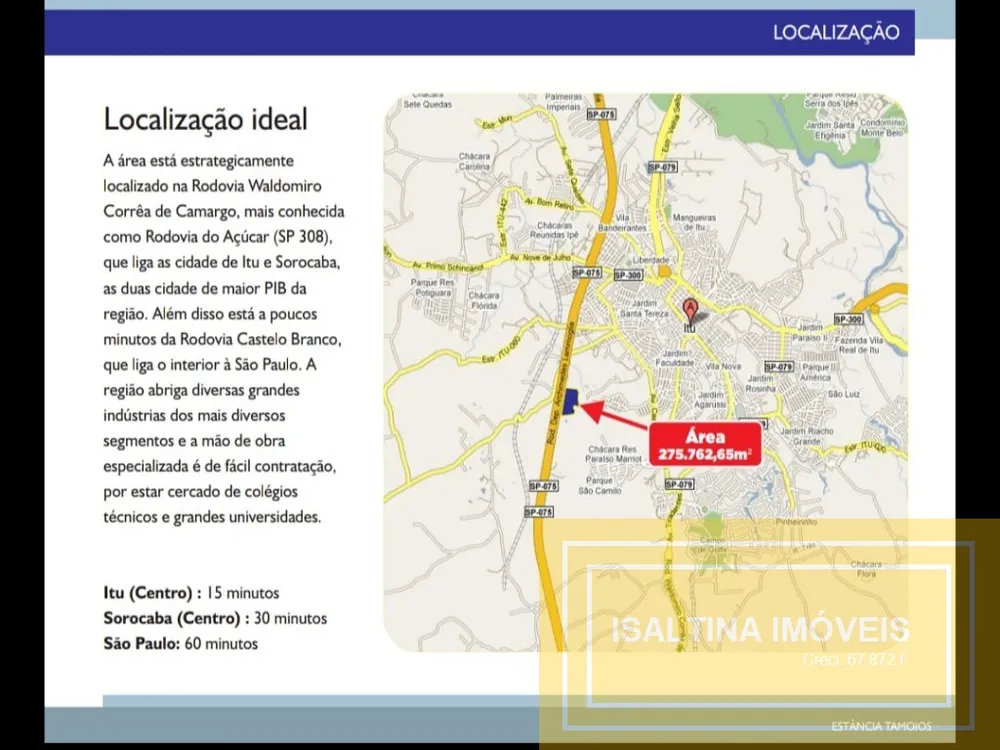1000x750 pixels.
Task: Click the 'Rodovia do Açúcar (SP 308)' text
Action: point(239,237)
